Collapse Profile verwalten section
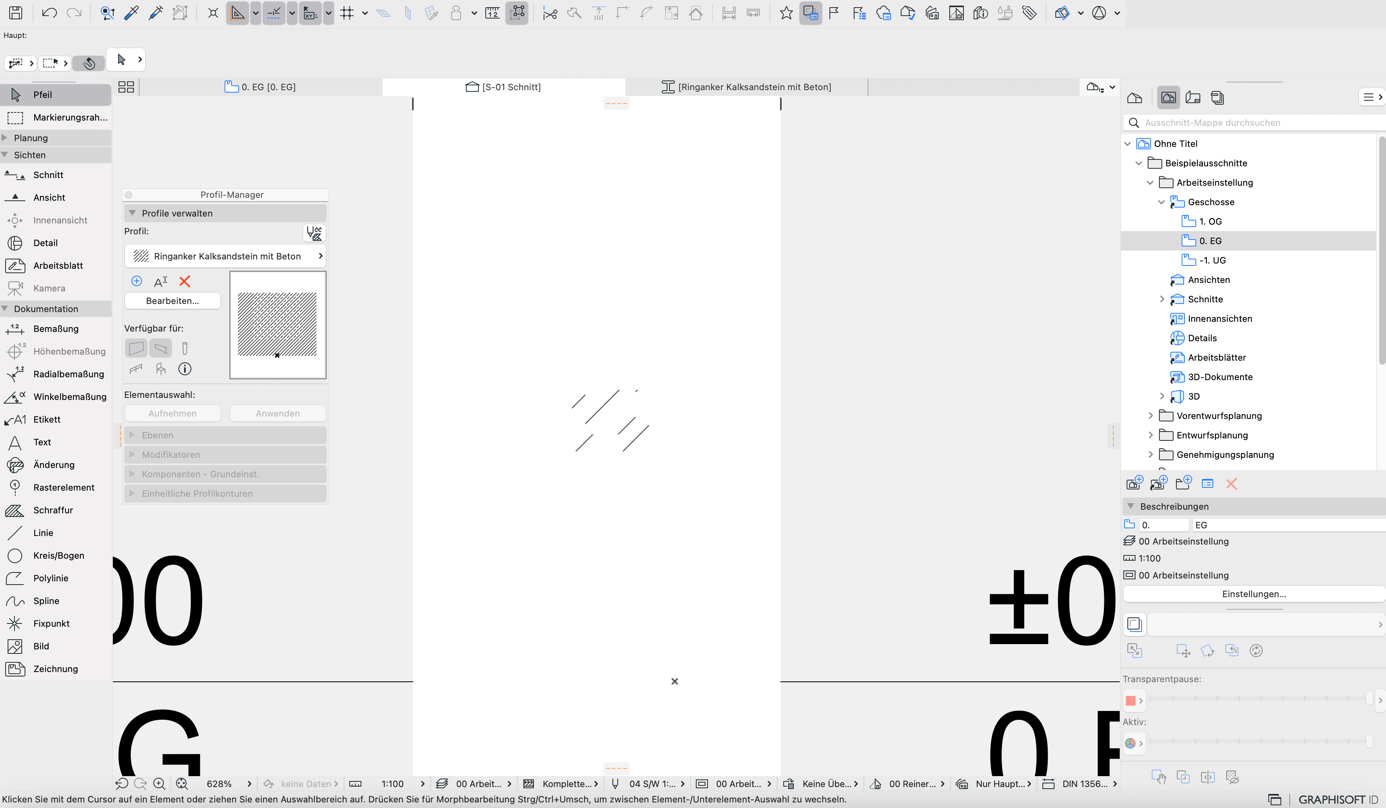Viewport: 1386px width, 808px height. click(x=132, y=213)
